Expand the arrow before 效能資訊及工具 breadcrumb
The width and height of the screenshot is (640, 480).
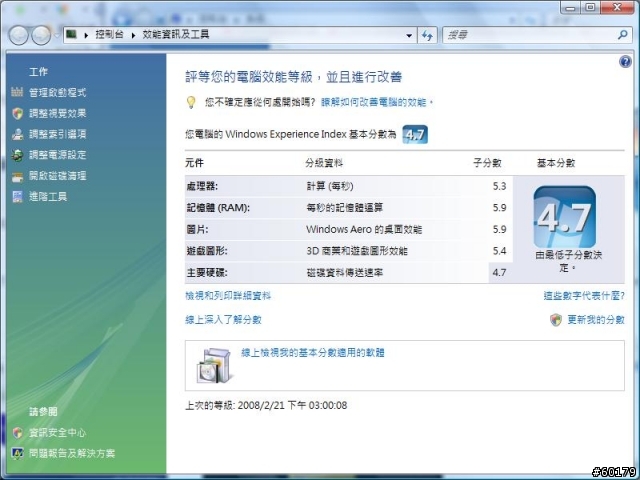pyautogui.click(x=133, y=35)
